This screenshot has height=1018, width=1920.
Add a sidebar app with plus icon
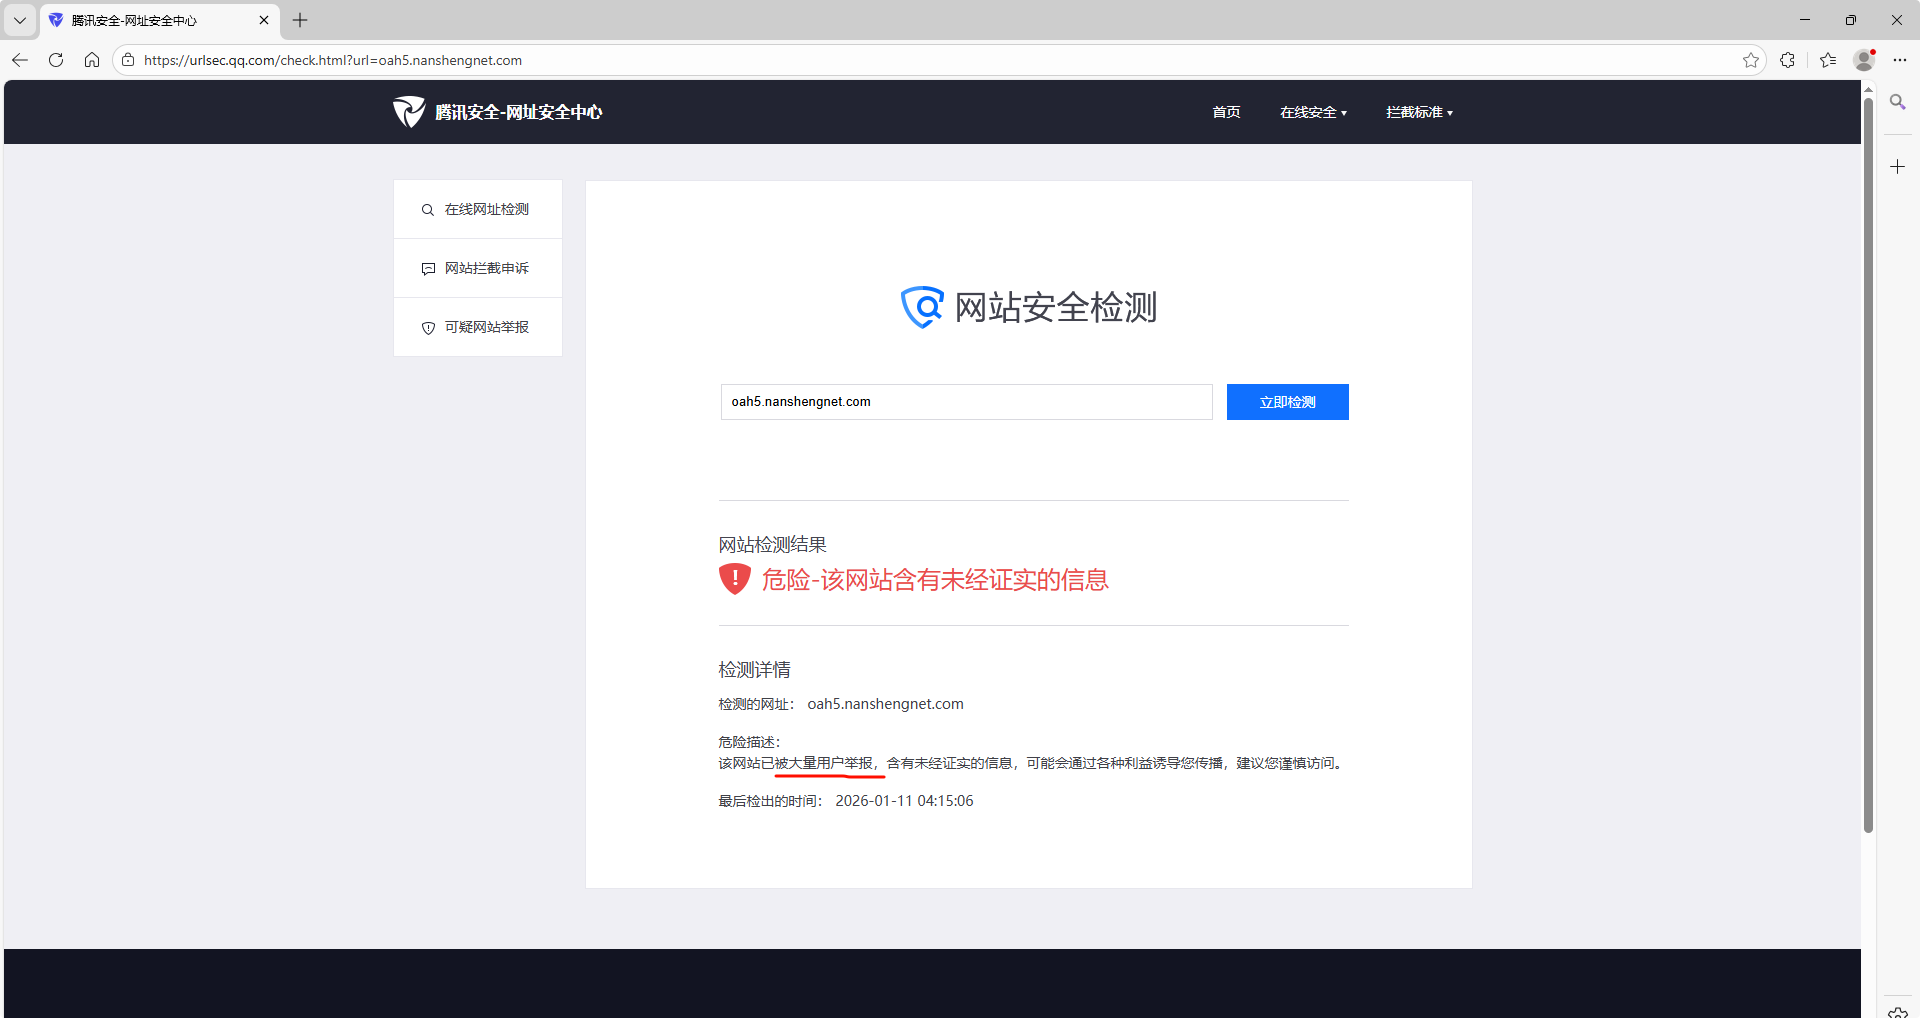click(x=1898, y=167)
